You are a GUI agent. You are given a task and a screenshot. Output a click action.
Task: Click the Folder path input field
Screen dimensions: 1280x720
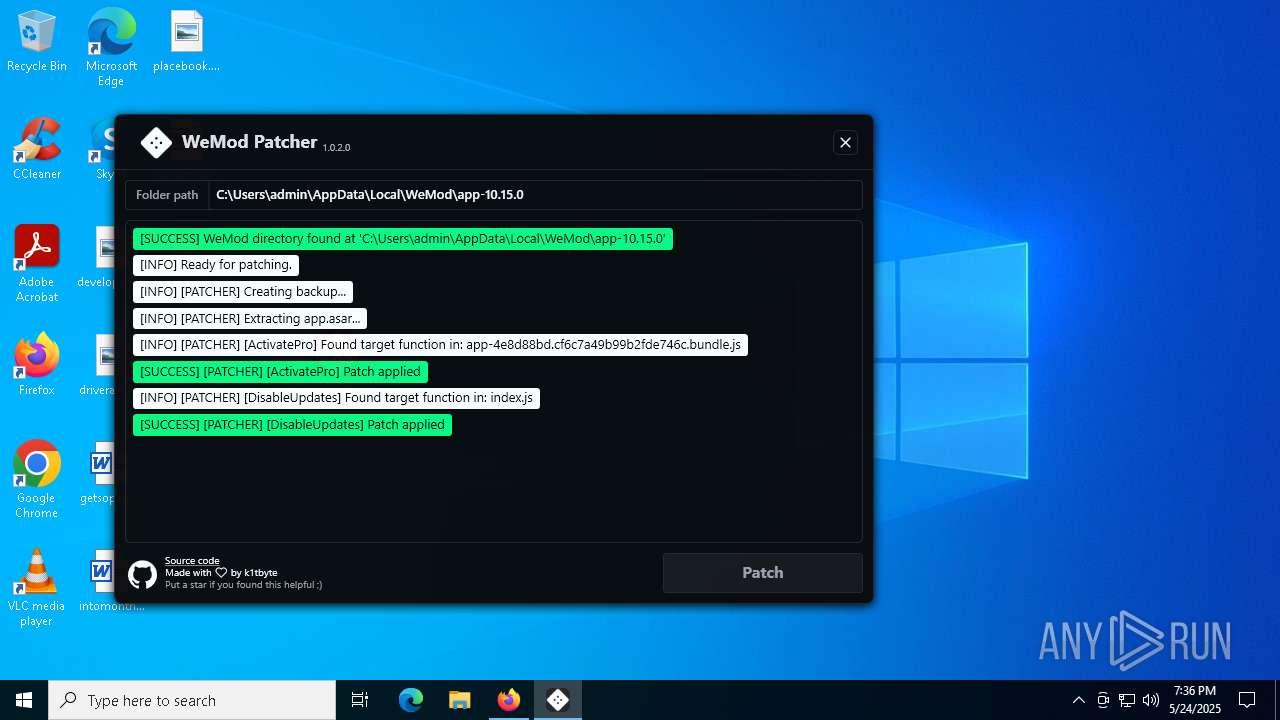tap(535, 195)
